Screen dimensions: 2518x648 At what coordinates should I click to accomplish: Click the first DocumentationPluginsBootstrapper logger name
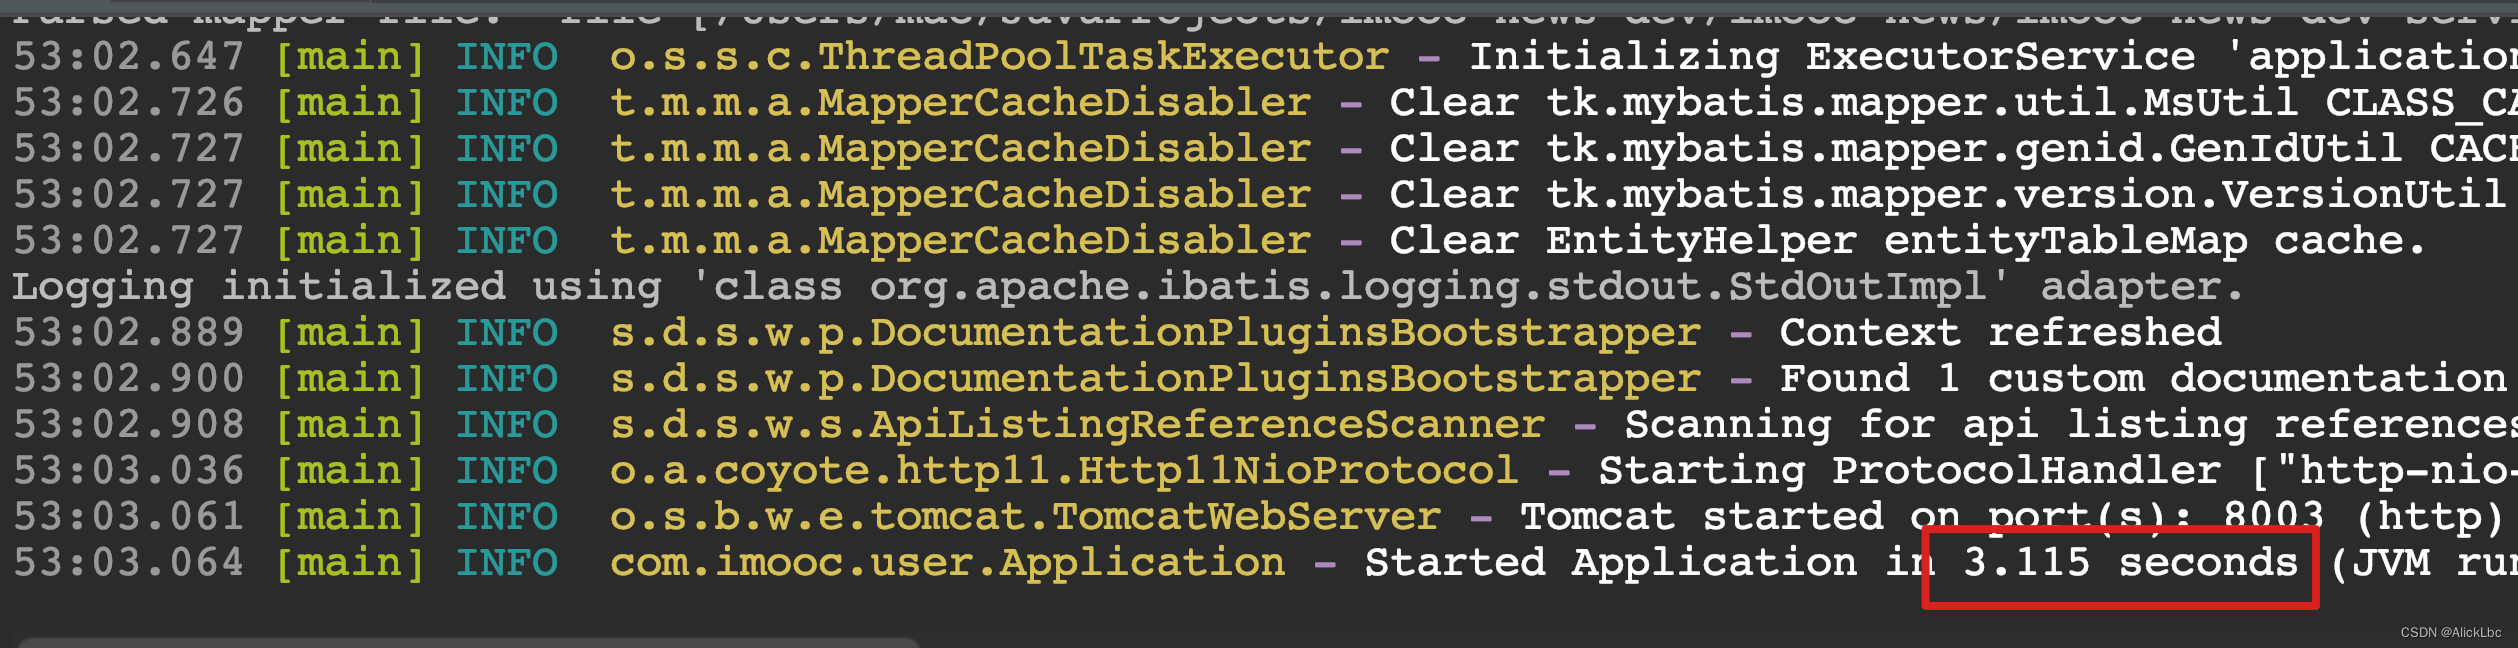coord(1155,333)
